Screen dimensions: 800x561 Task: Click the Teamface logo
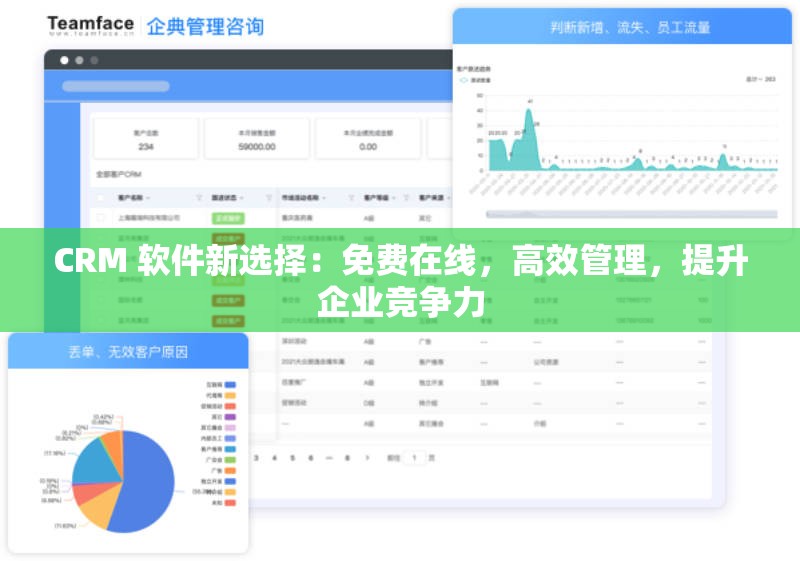(x=90, y=26)
